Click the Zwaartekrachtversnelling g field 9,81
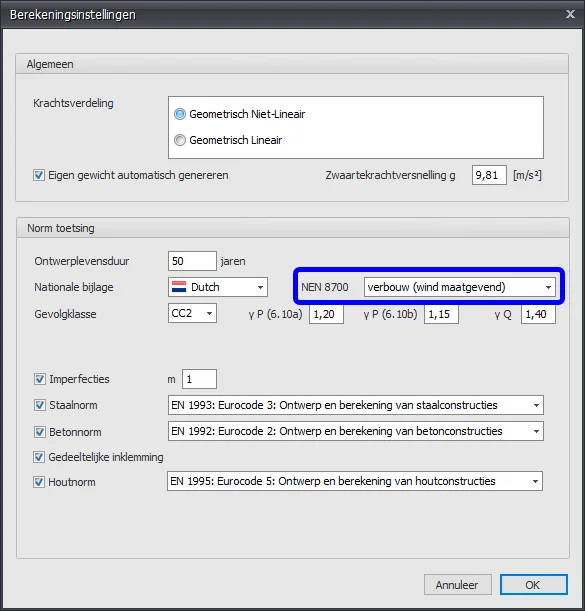Image resolution: width=585 pixels, height=611 pixels. pyautogui.click(x=489, y=175)
